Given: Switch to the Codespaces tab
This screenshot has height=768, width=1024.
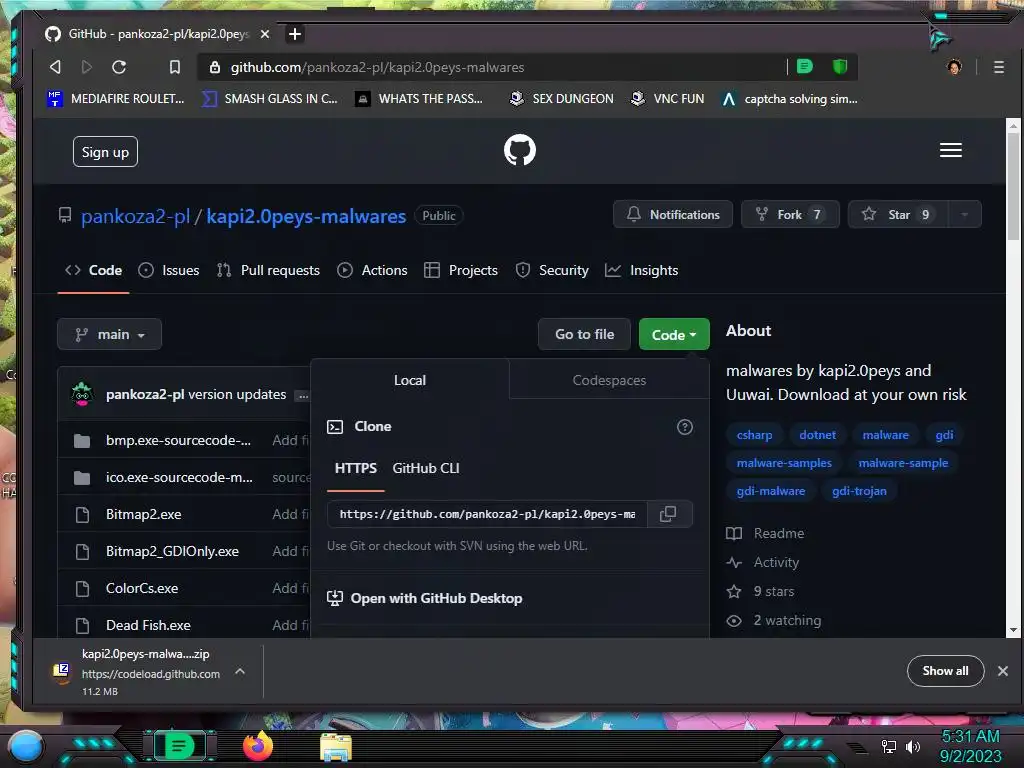Looking at the screenshot, I should click(x=609, y=380).
